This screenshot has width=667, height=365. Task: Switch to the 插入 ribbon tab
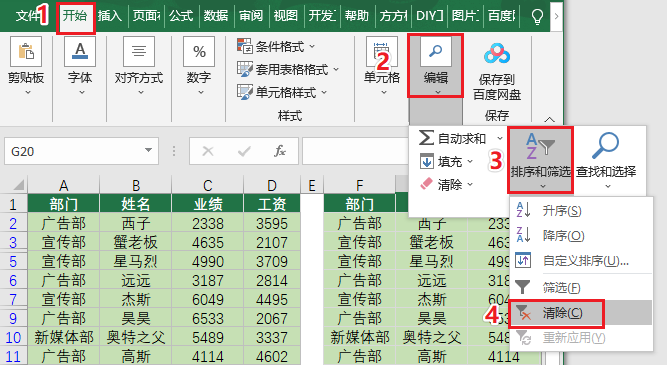[x=110, y=16]
